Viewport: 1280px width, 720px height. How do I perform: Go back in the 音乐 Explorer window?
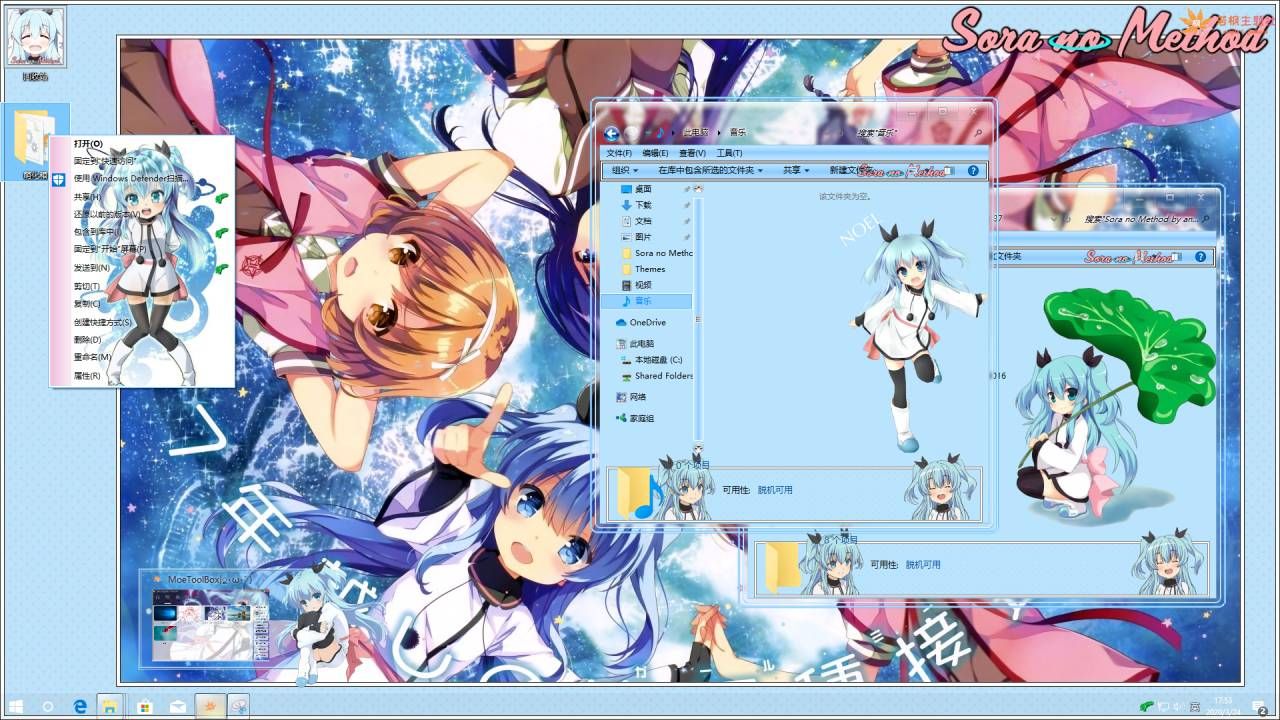pos(612,133)
